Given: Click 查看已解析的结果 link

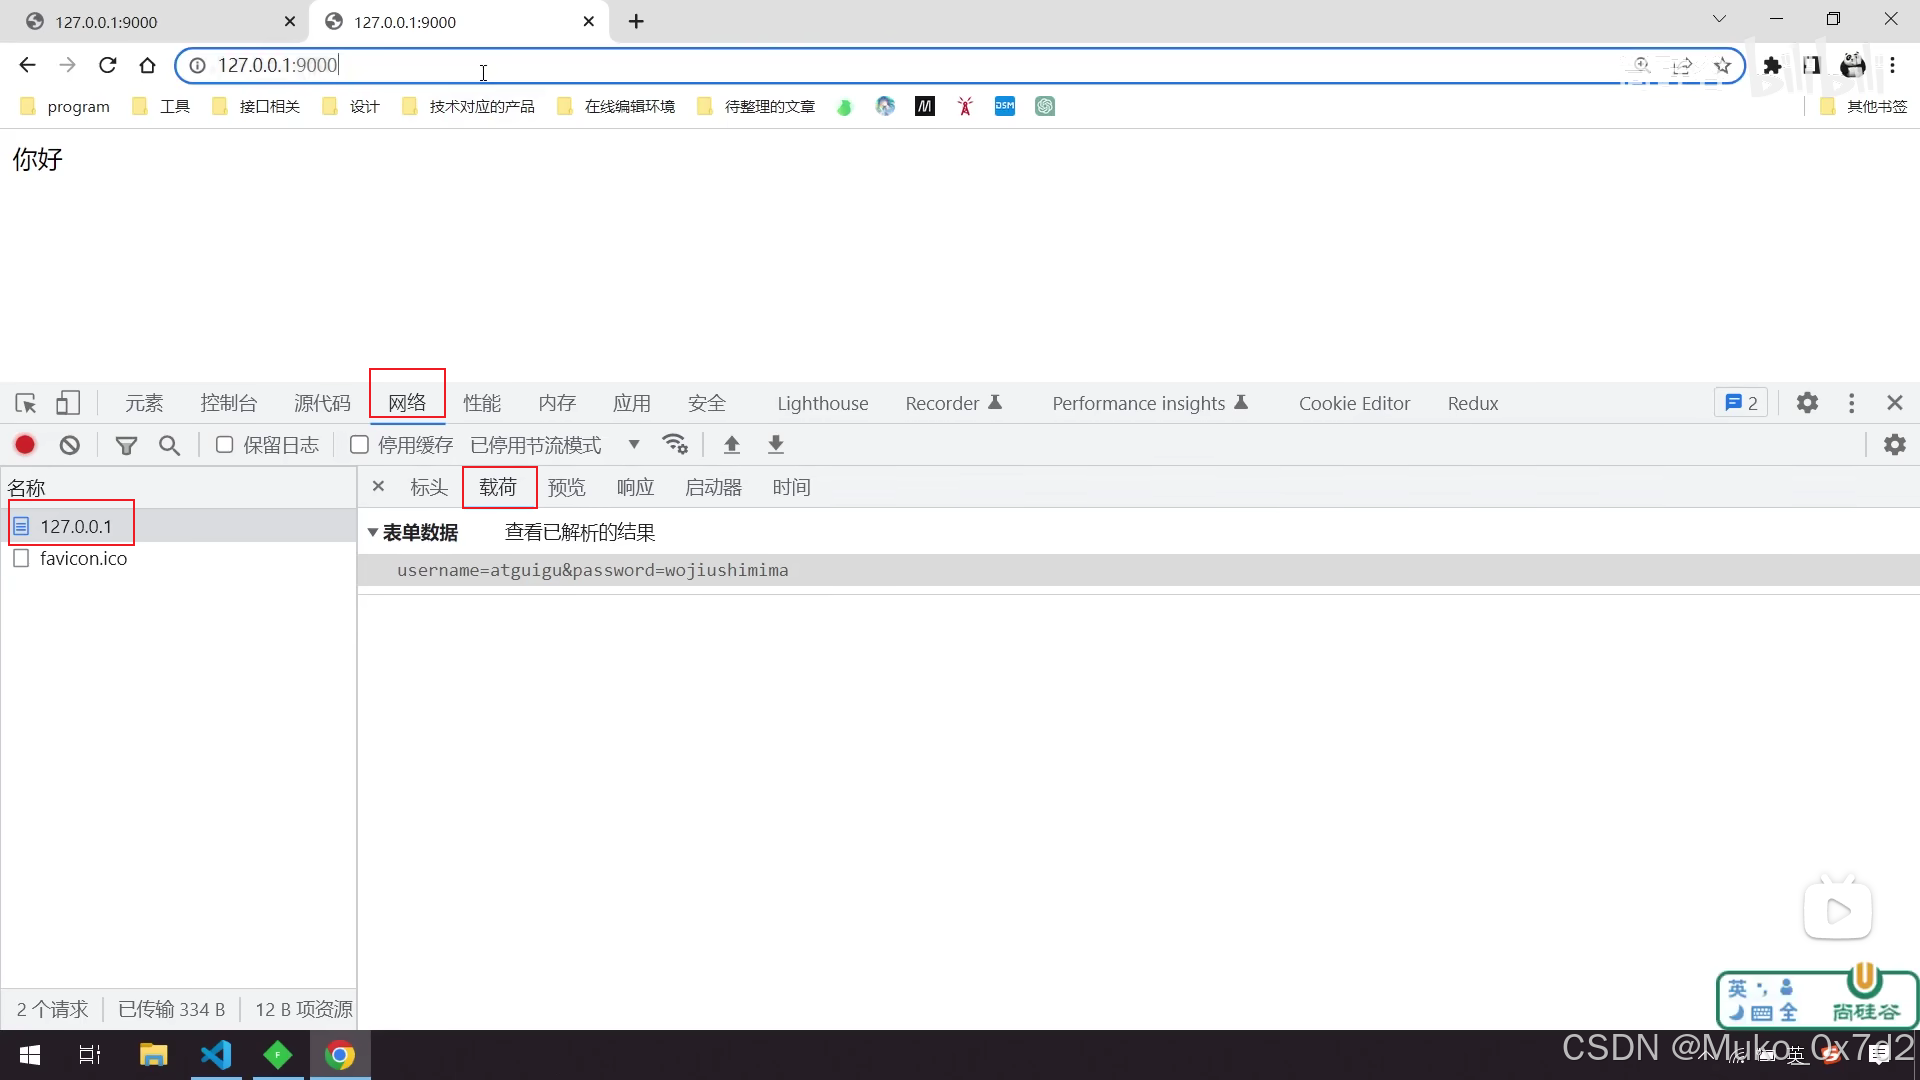Looking at the screenshot, I should tap(580, 532).
